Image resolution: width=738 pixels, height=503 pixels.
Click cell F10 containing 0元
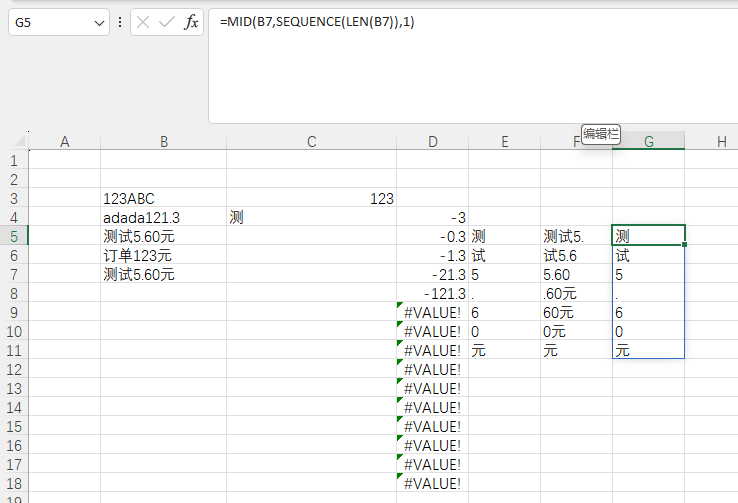click(x=577, y=332)
